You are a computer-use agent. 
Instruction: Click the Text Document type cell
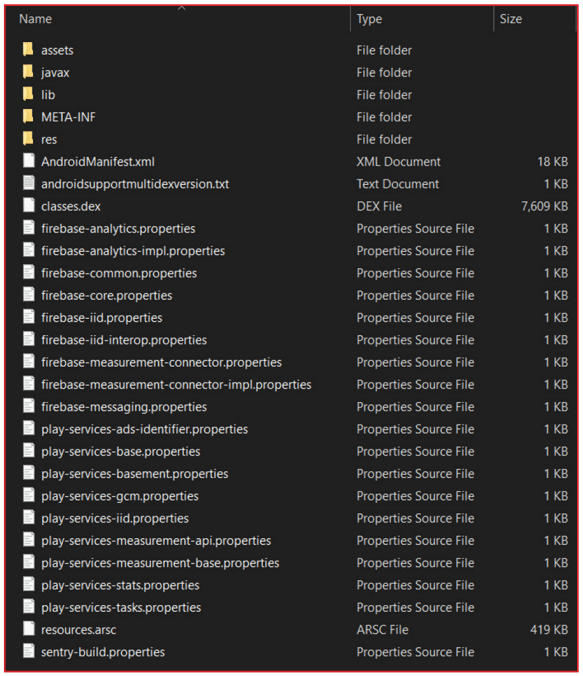tap(398, 184)
